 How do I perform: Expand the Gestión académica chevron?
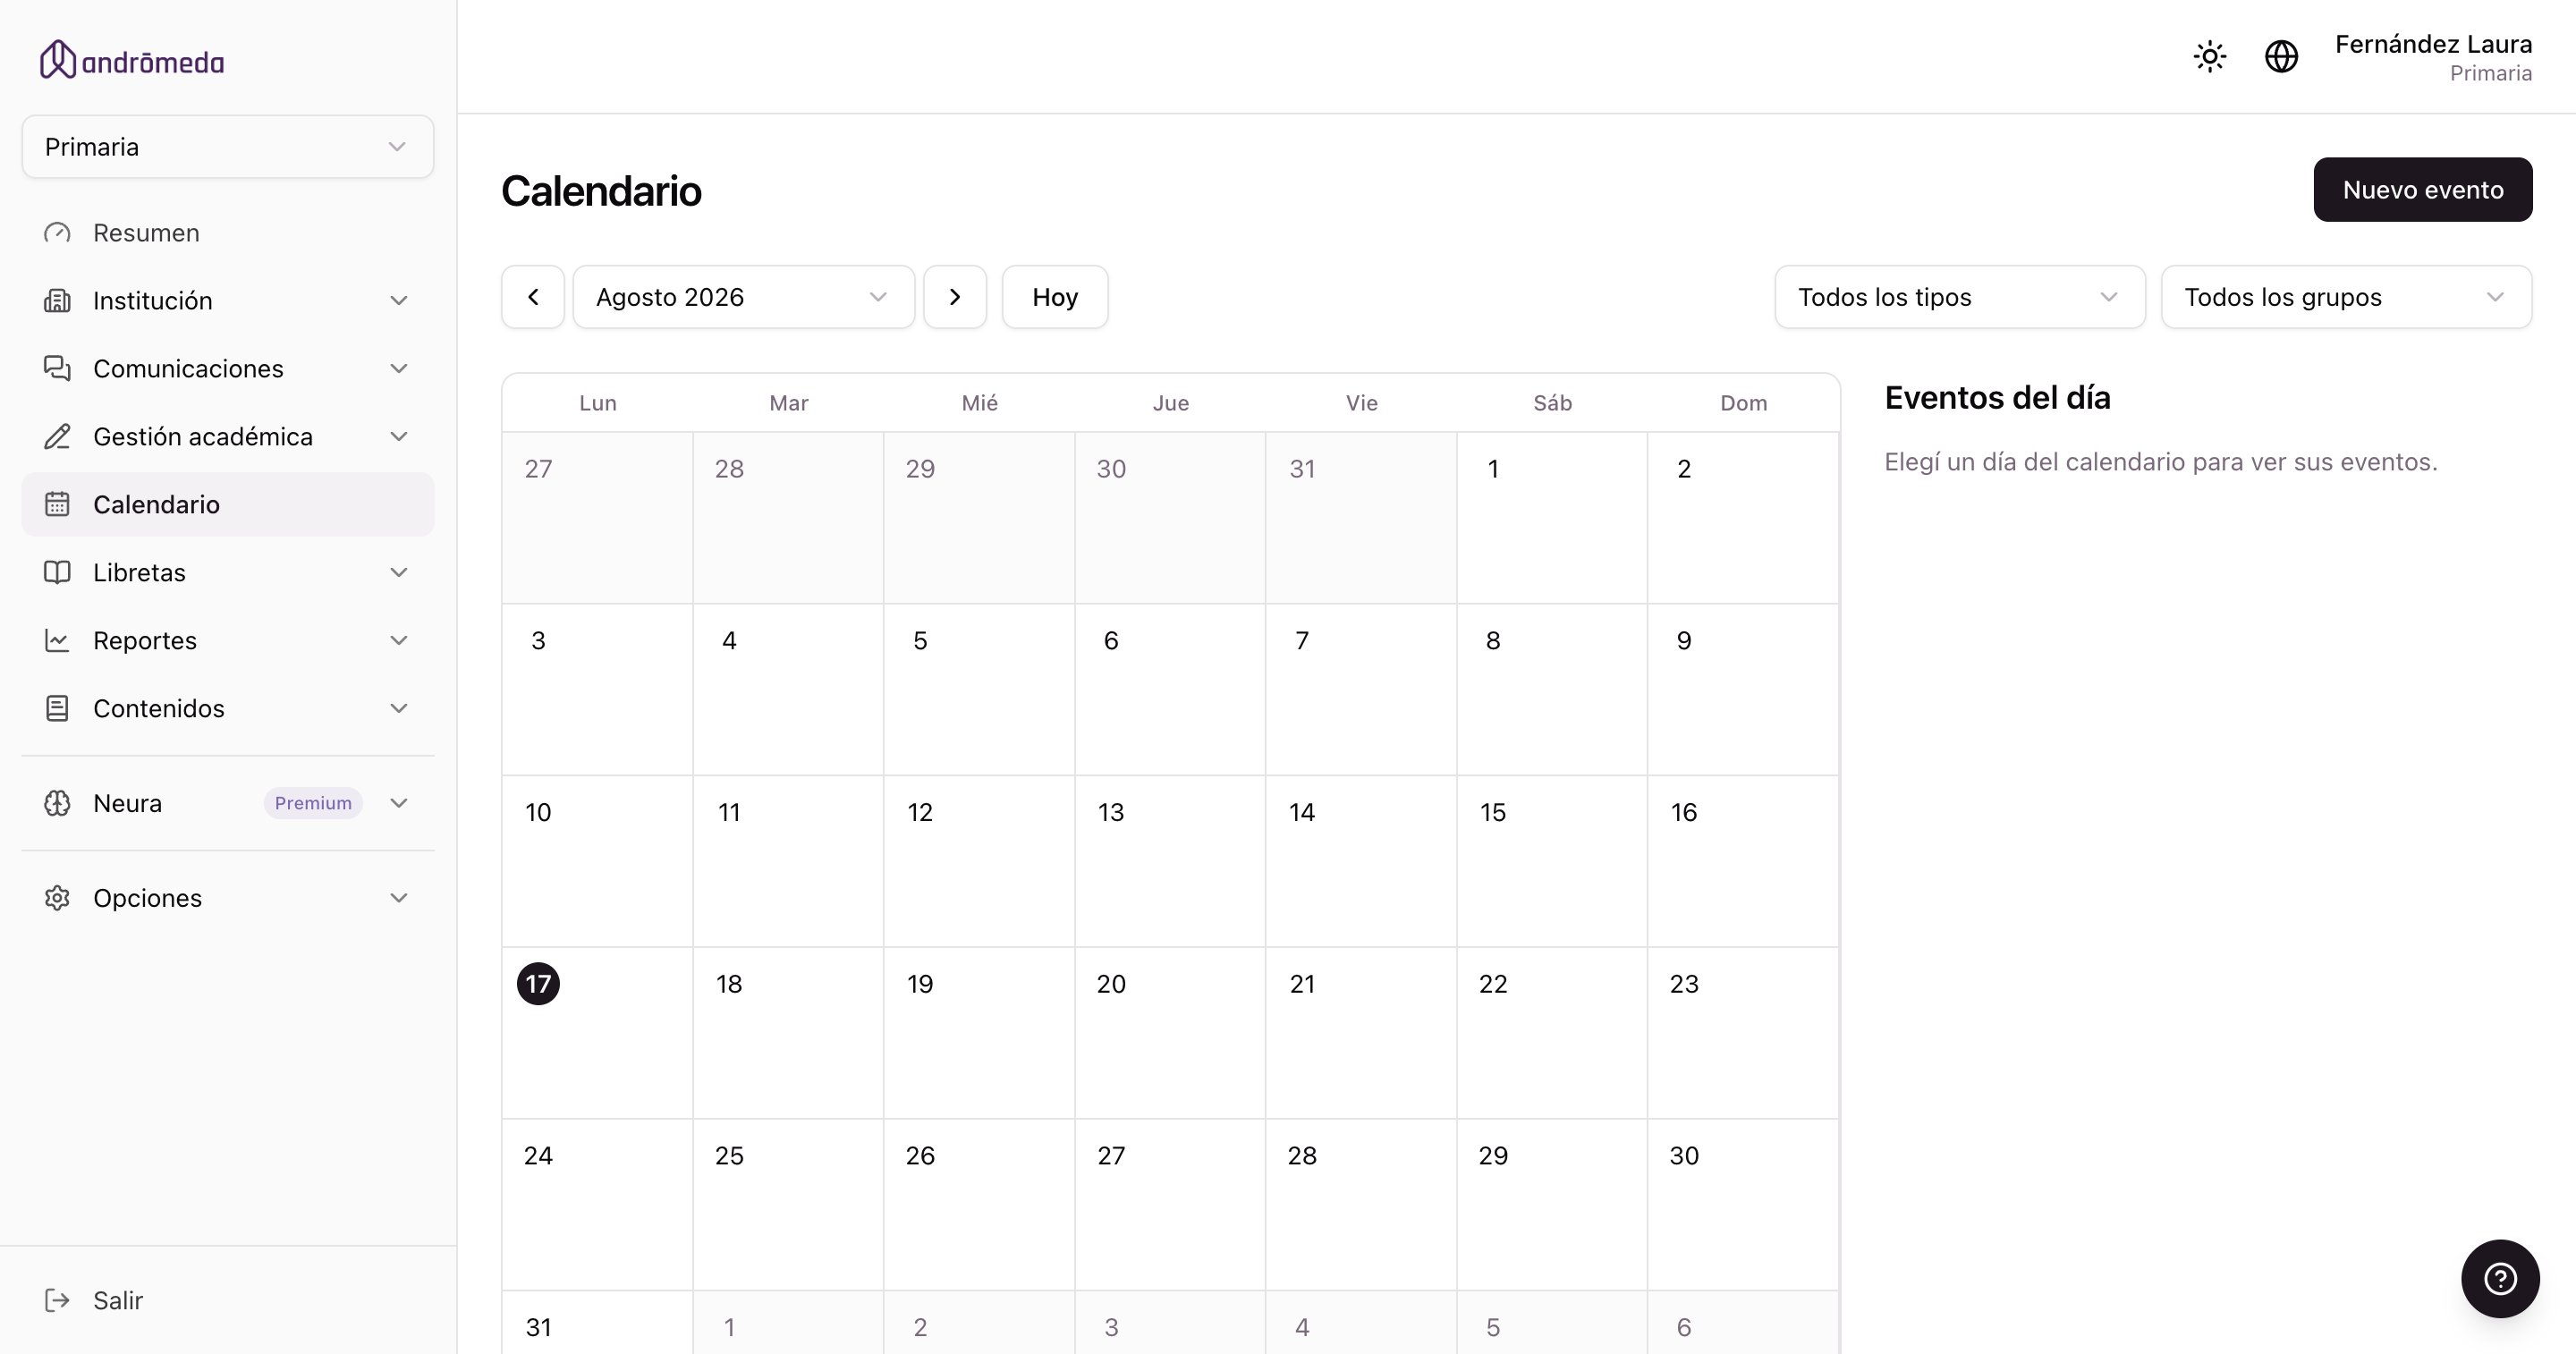click(399, 437)
